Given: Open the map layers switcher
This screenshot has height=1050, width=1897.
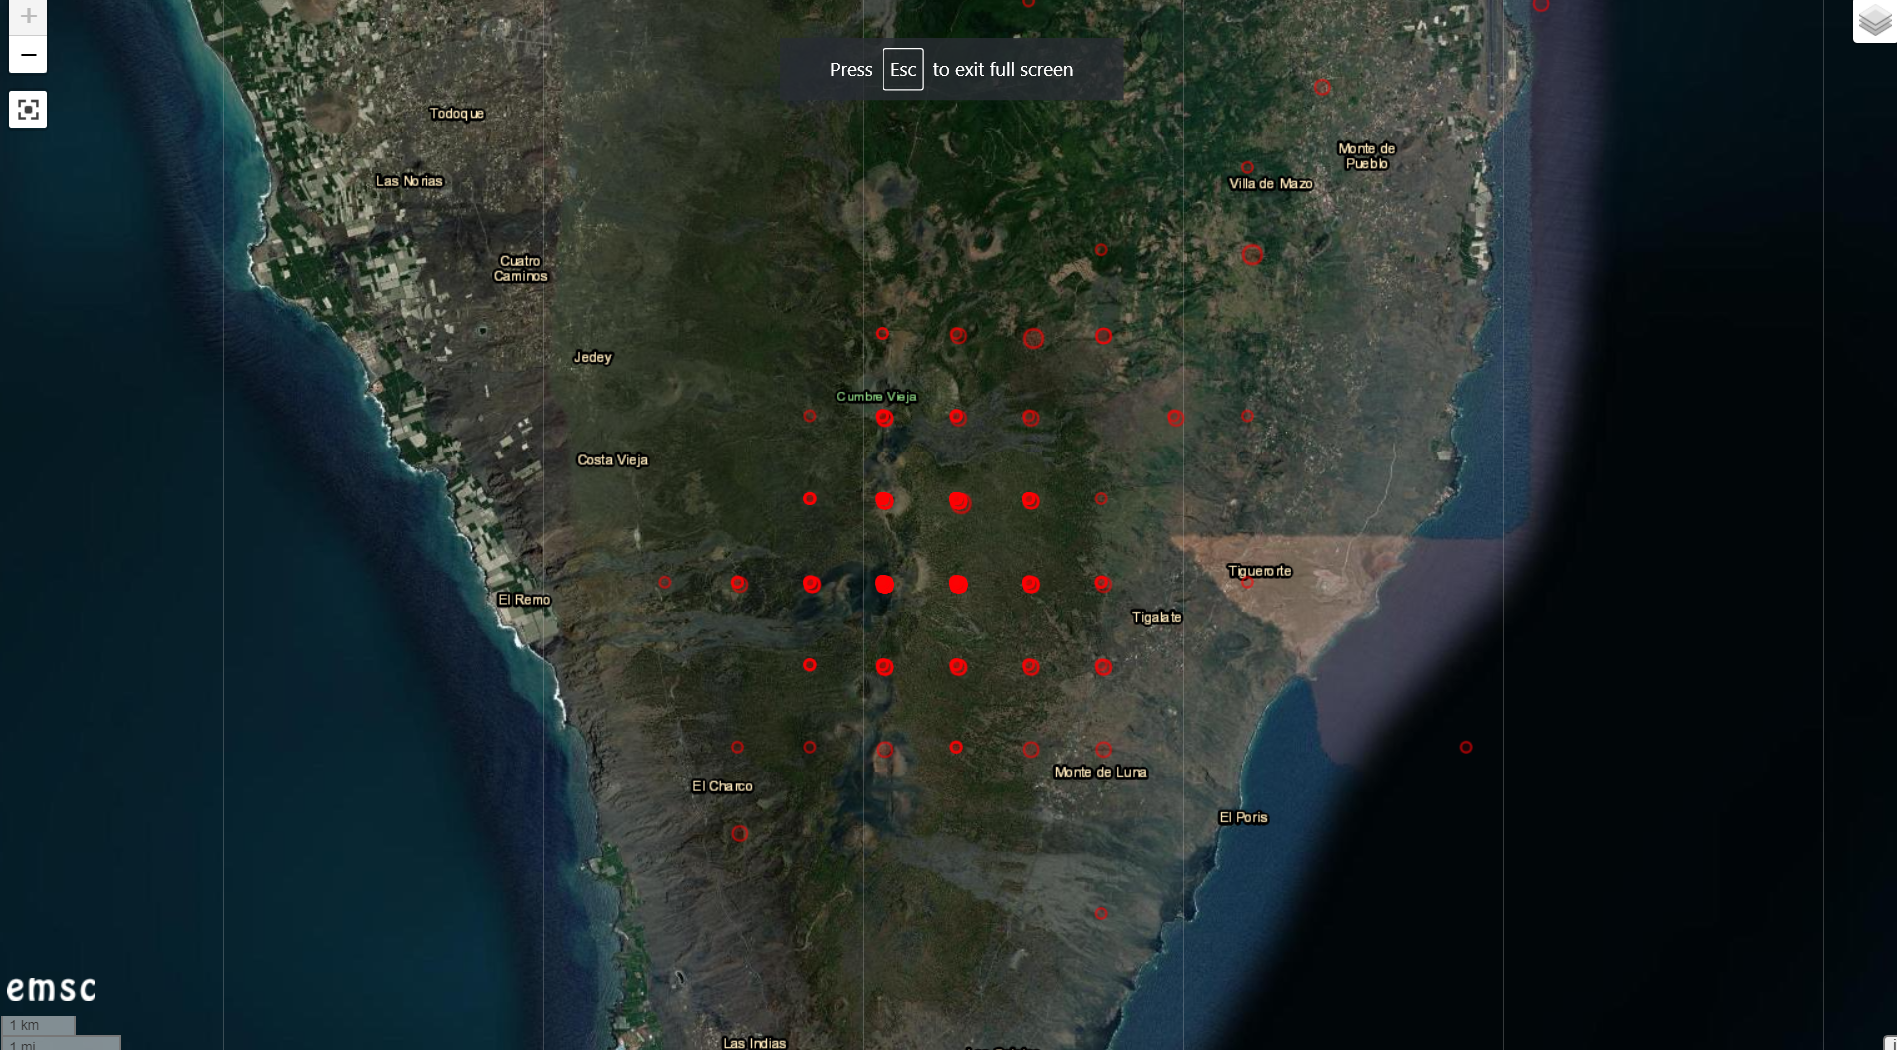Looking at the screenshot, I should tap(1875, 20).
